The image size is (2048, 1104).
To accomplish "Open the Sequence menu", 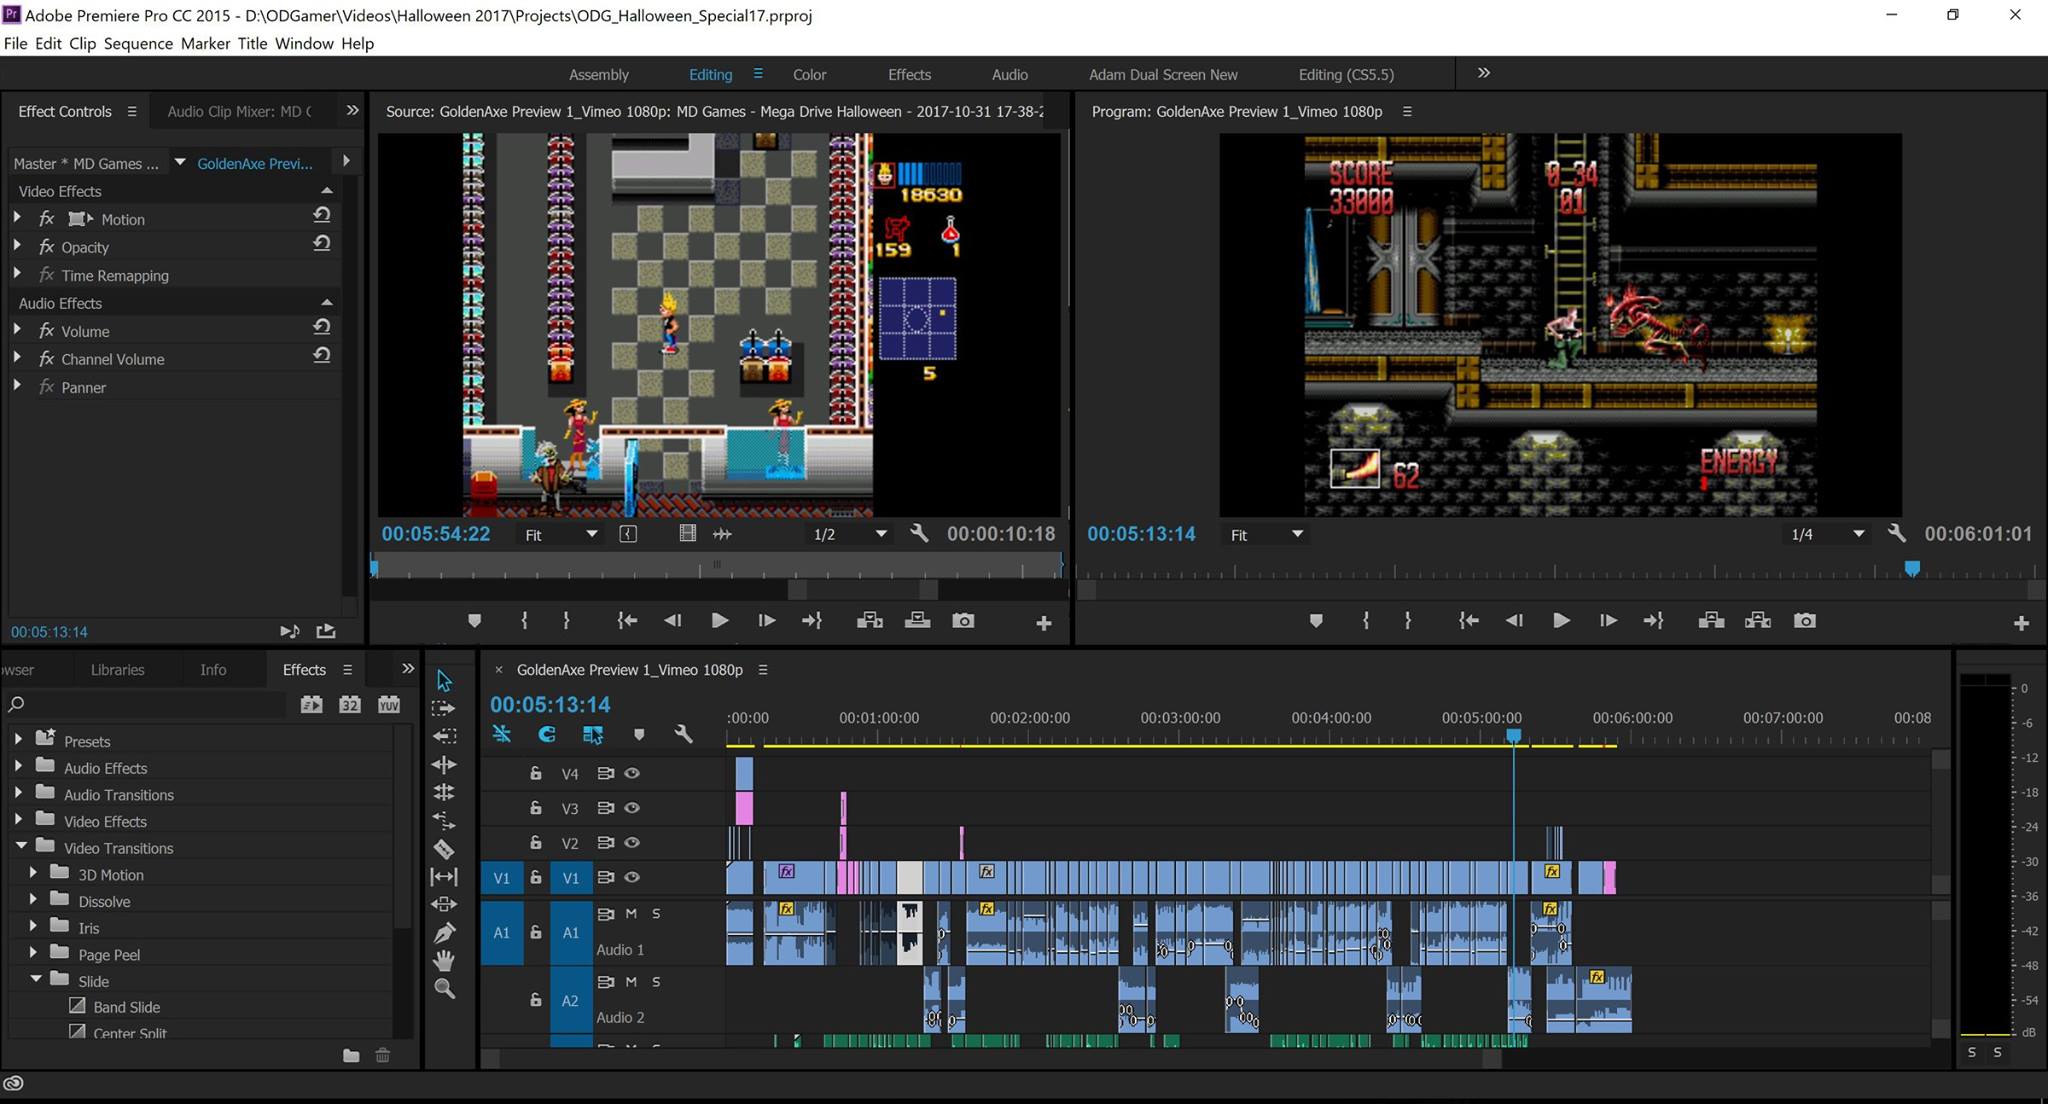I will pyautogui.click(x=138, y=43).
